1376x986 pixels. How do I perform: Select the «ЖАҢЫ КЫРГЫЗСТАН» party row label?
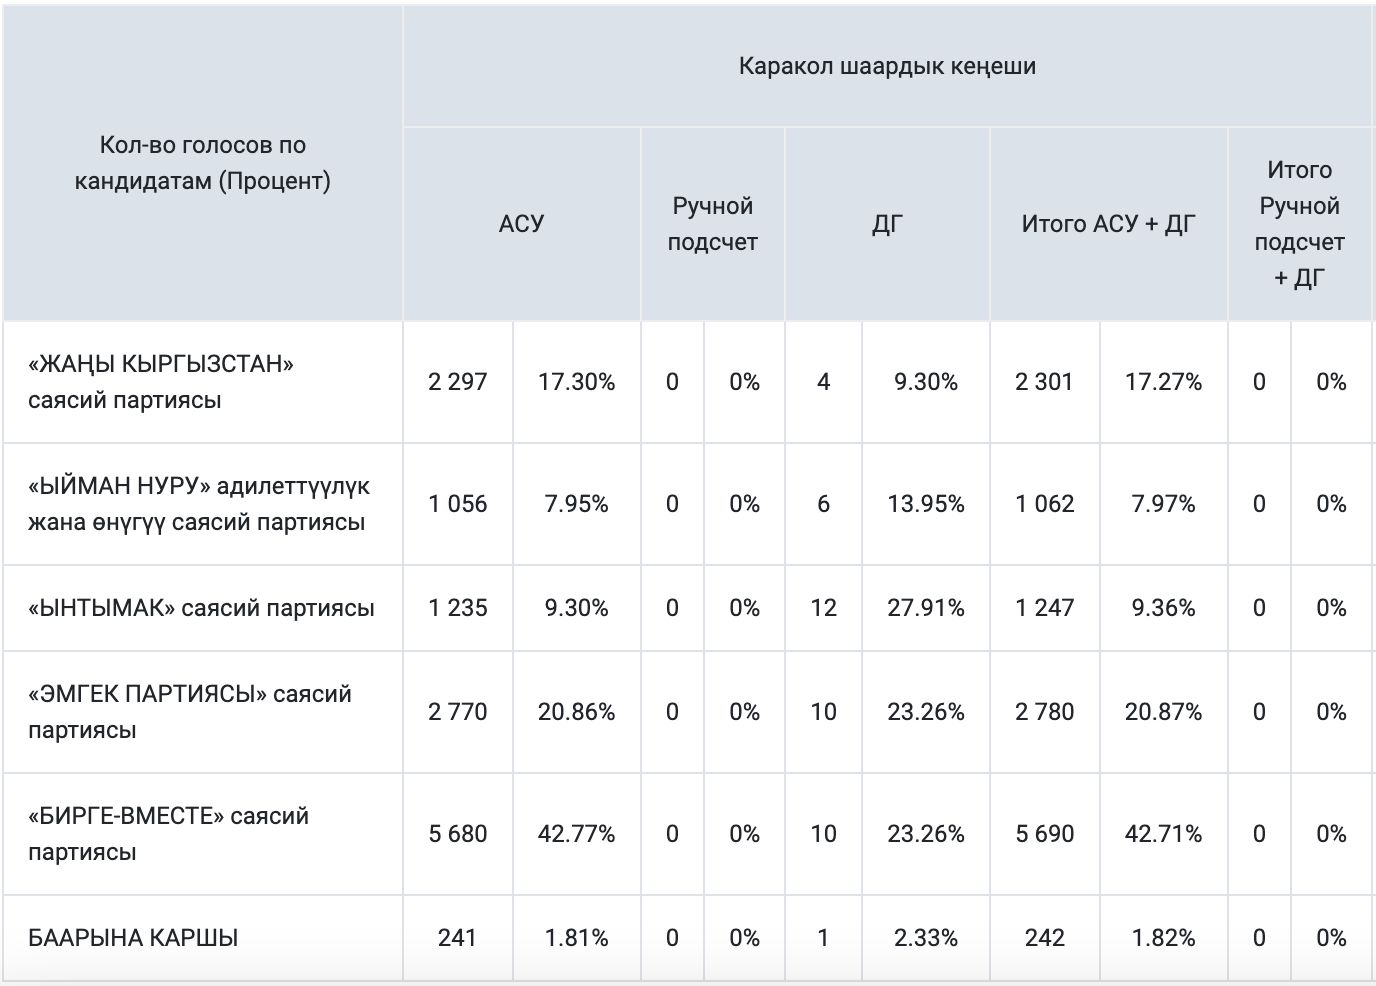(x=160, y=382)
